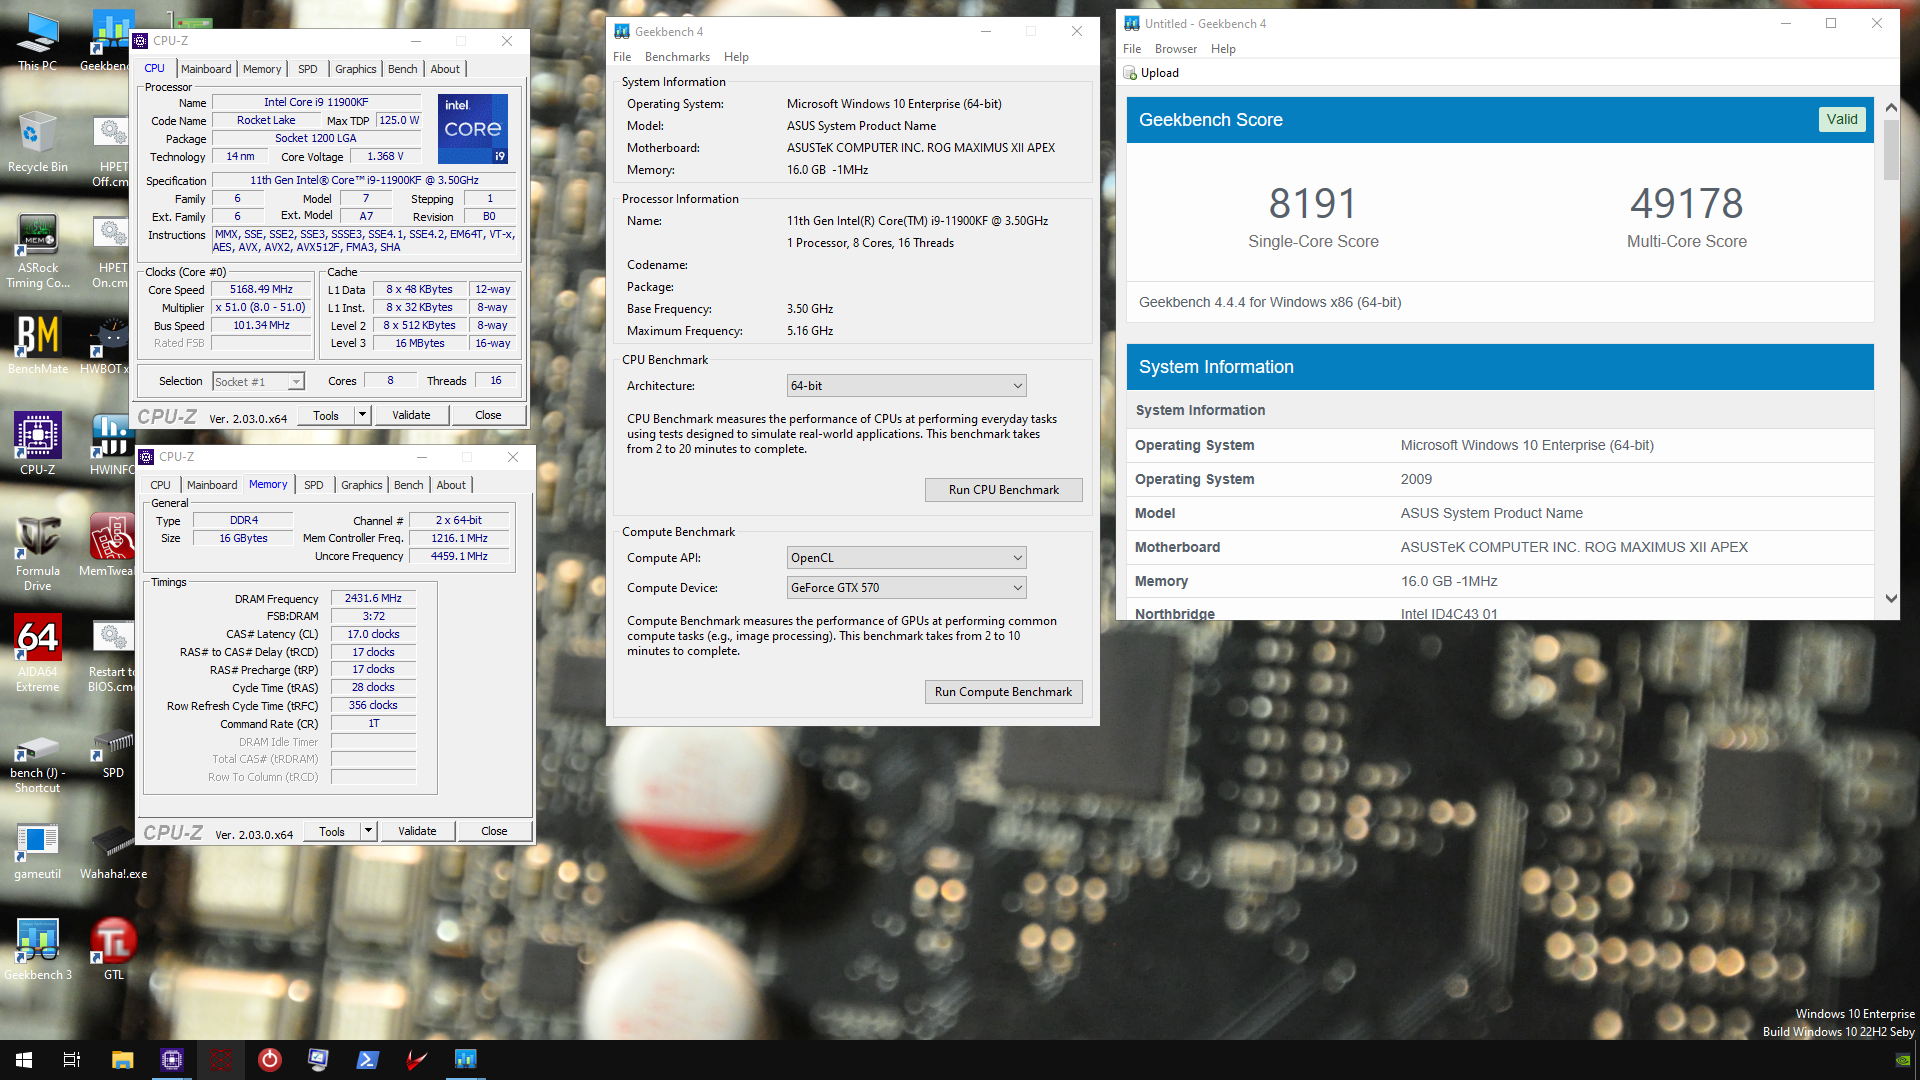
Task: Open the Recycle Bin desktop icon
Action: point(37,143)
